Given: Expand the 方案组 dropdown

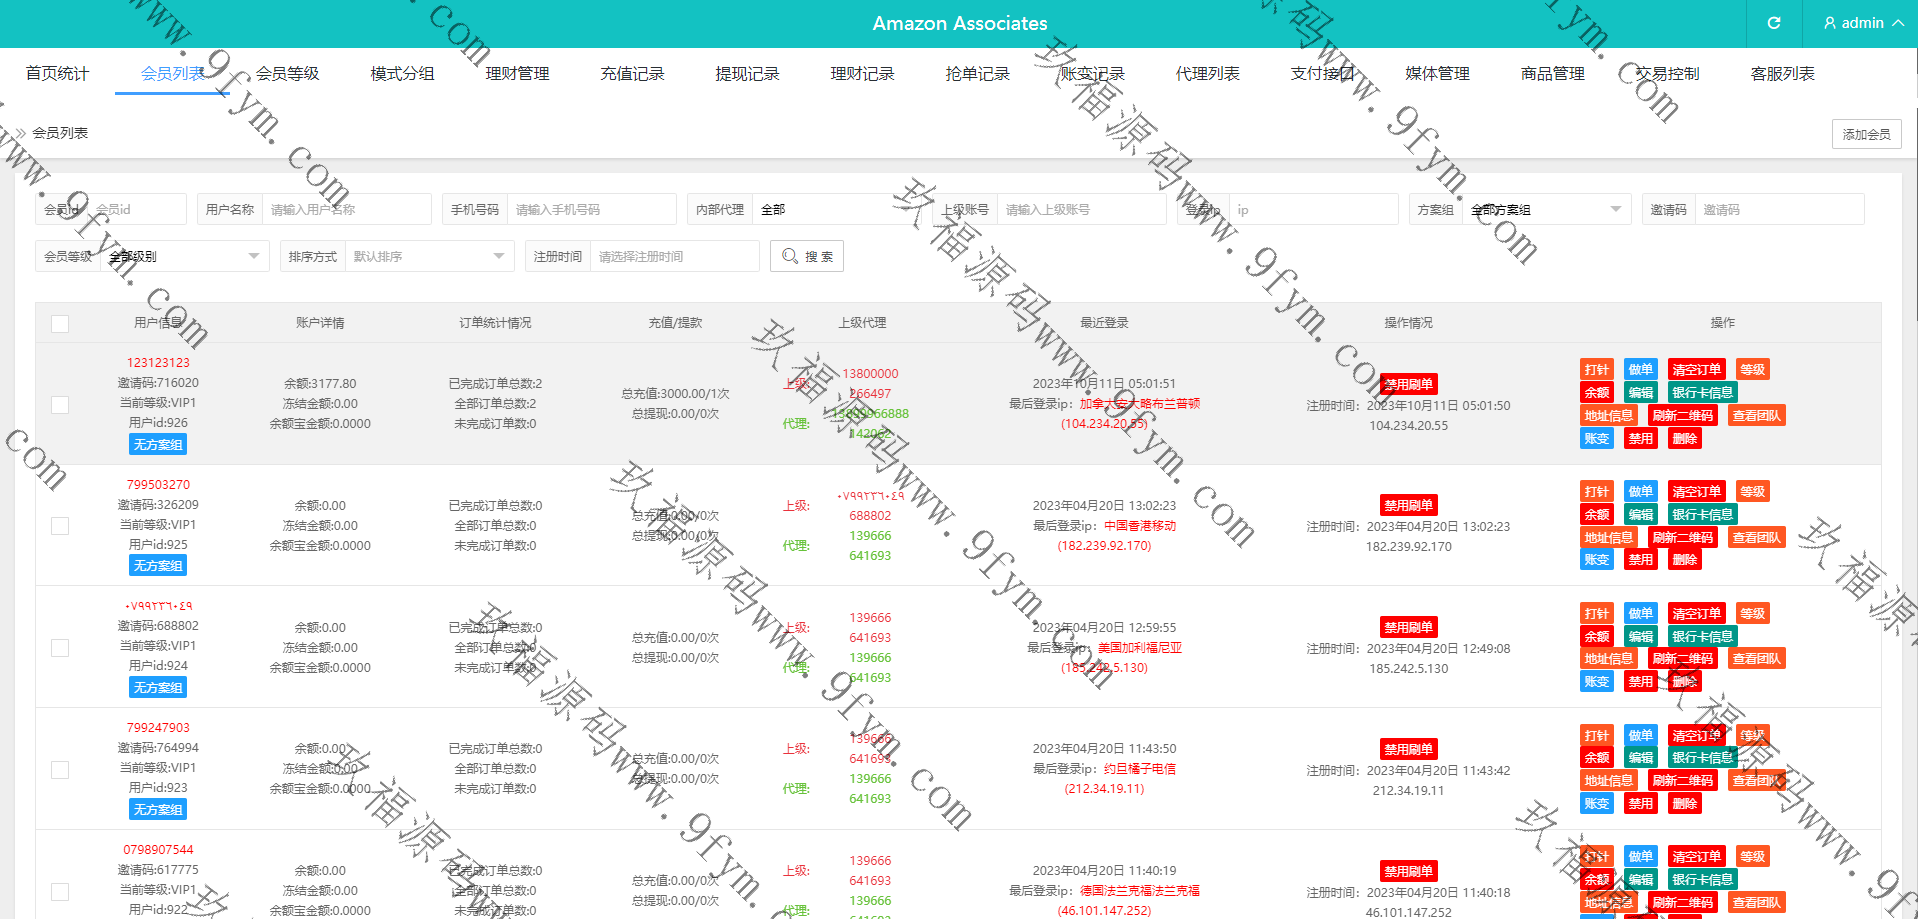Looking at the screenshot, I should pyautogui.click(x=1546, y=209).
